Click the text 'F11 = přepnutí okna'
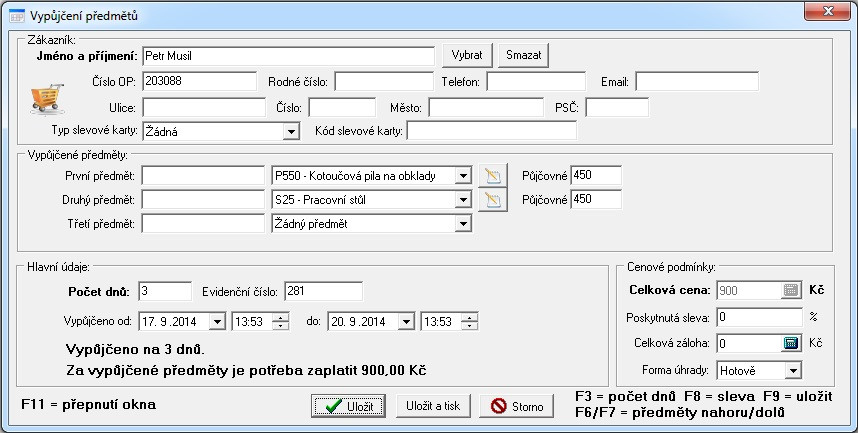The height and width of the screenshot is (433, 858). [89, 405]
